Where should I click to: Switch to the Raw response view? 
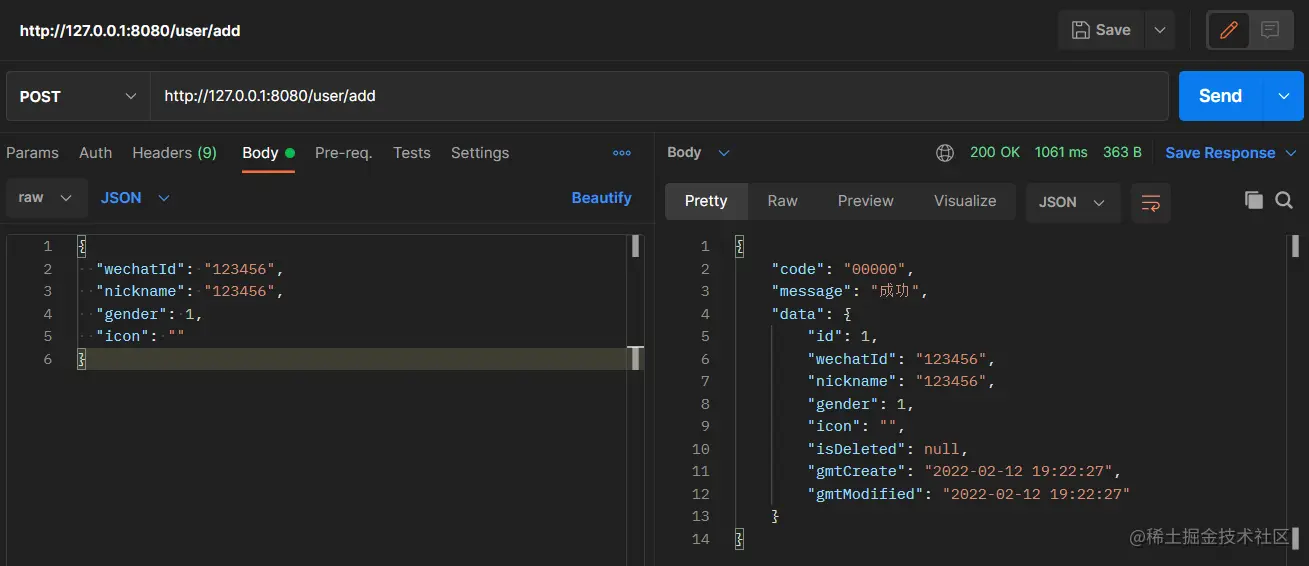click(782, 201)
